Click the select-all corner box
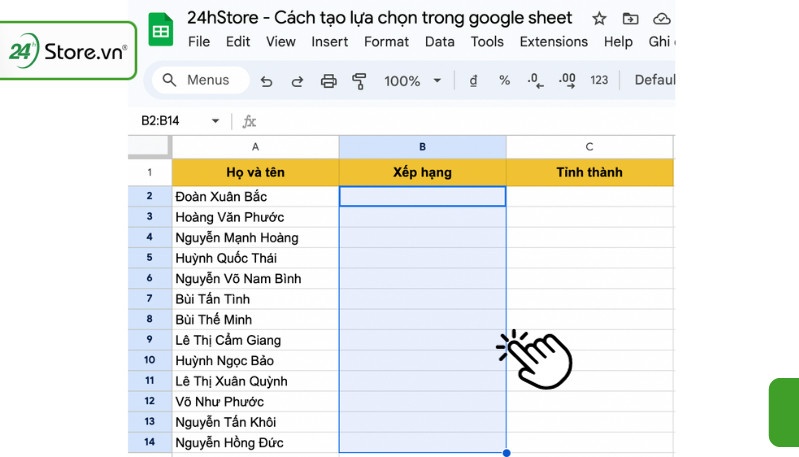Viewport: 799px width, 457px height. pos(149,146)
